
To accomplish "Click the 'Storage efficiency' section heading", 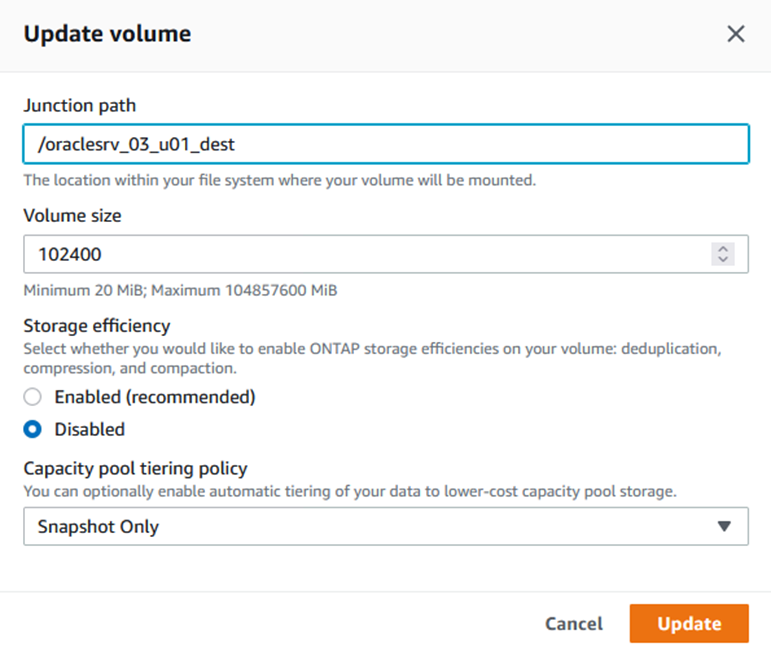I will click(x=97, y=325).
